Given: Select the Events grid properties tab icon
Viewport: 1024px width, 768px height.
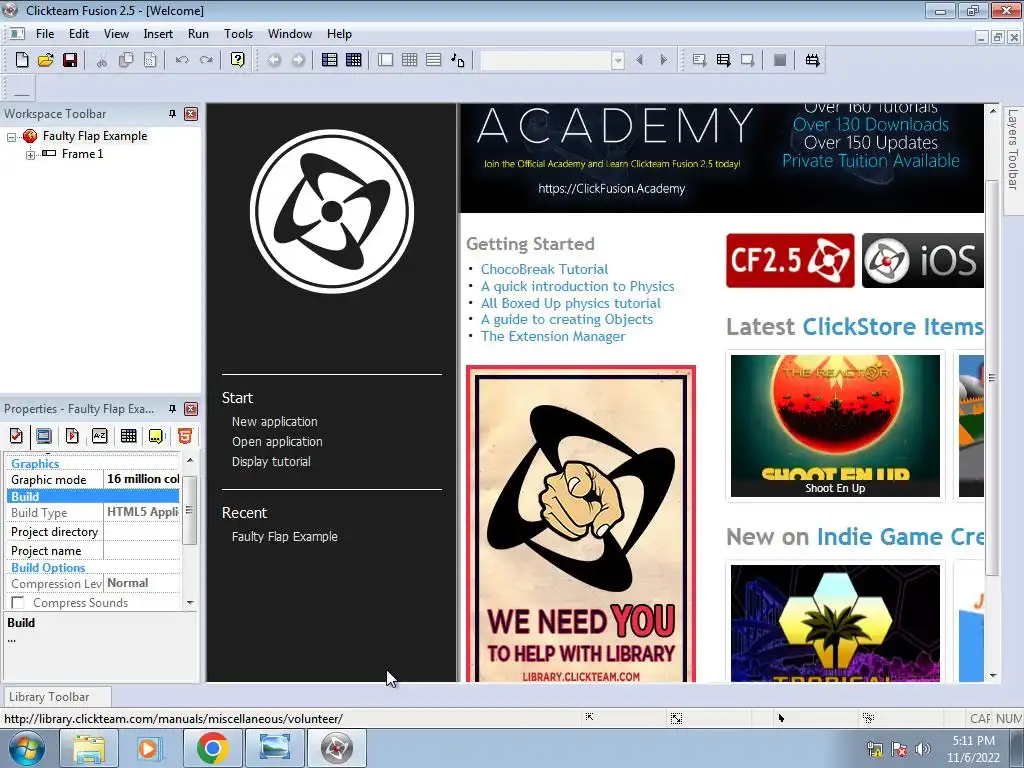Looking at the screenshot, I should coord(128,436).
